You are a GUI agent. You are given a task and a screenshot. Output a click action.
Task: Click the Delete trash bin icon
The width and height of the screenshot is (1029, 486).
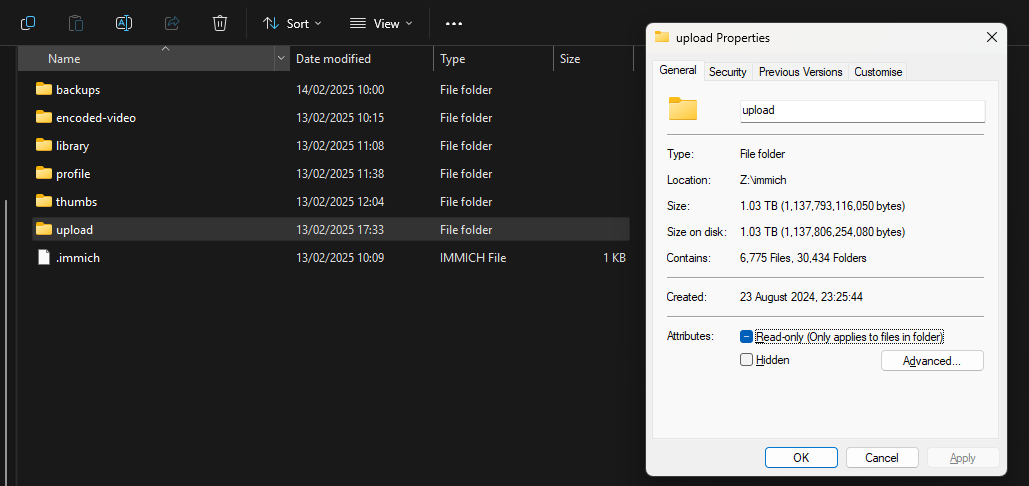coord(220,22)
